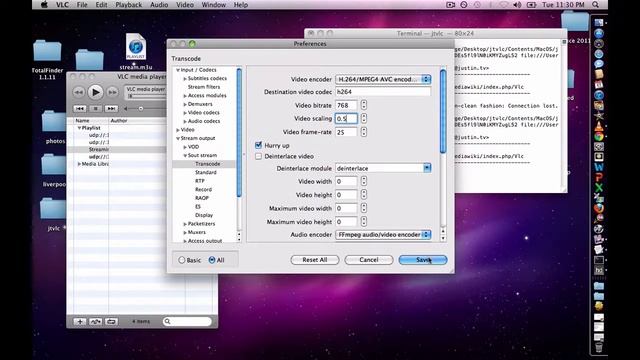
Task: Click the volume icon in menu bar
Action: coord(517,5)
